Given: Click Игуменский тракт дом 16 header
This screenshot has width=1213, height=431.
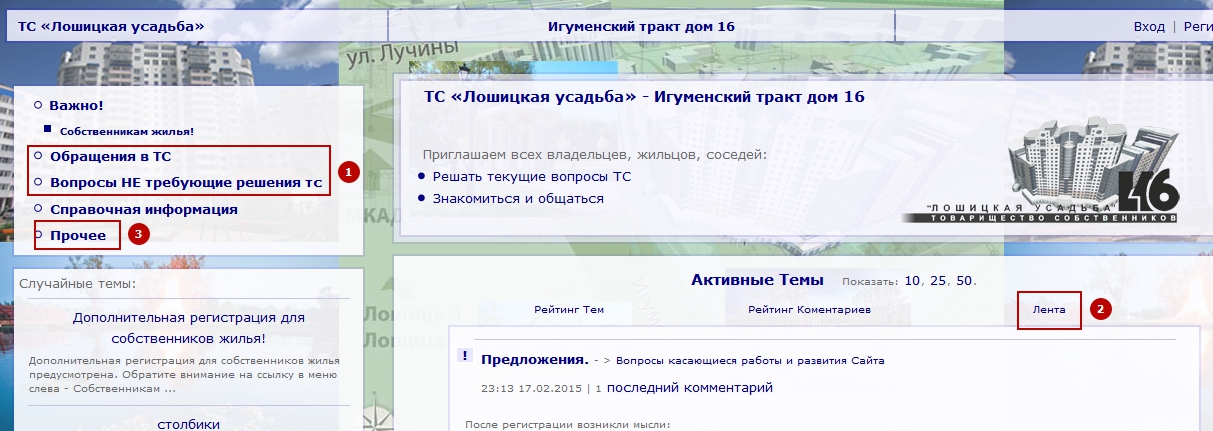Looking at the screenshot, I should pyautogui.click(x=641, y=27).
